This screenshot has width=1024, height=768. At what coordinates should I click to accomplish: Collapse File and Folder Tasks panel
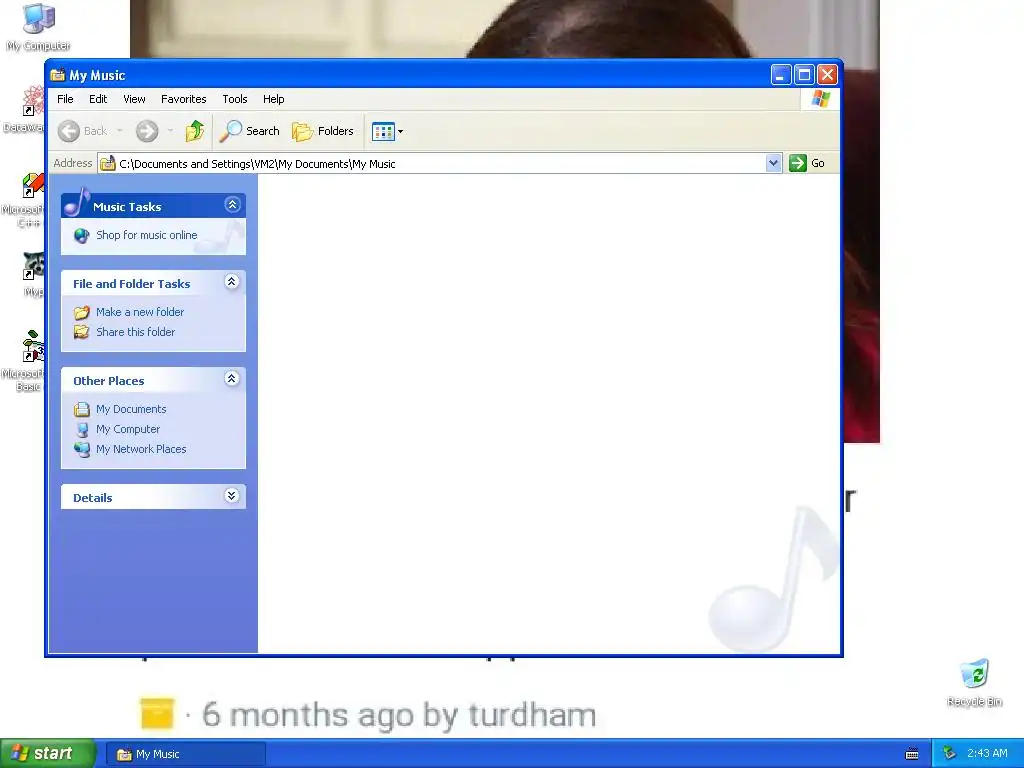[x=232, y=282]
